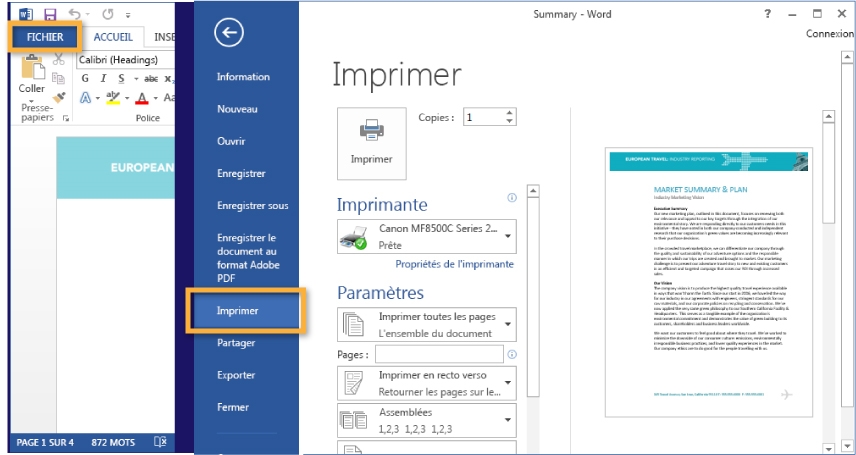The width and height of the screenshot is (856, 455).
Task: Open the Text Effects dropdown arrow
Action: tap(98, 98)
